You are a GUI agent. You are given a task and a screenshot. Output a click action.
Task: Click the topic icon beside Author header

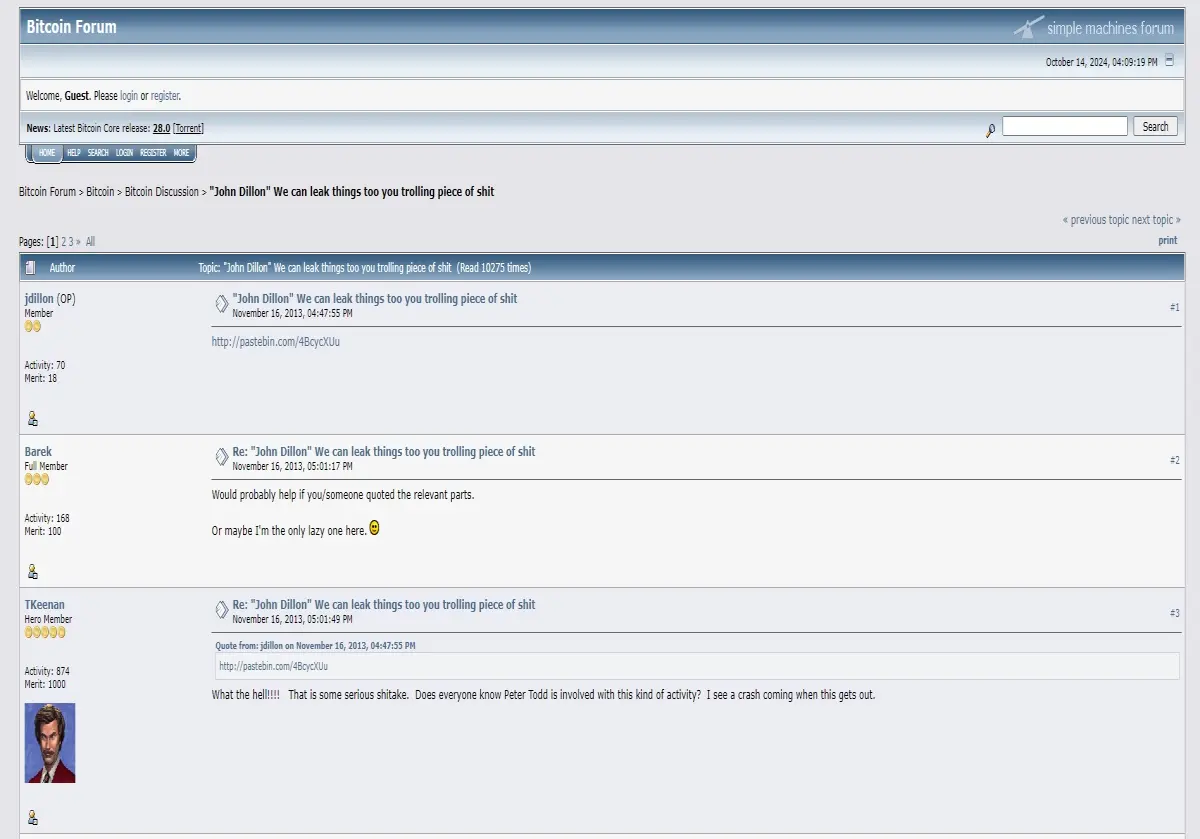point(30,267)
